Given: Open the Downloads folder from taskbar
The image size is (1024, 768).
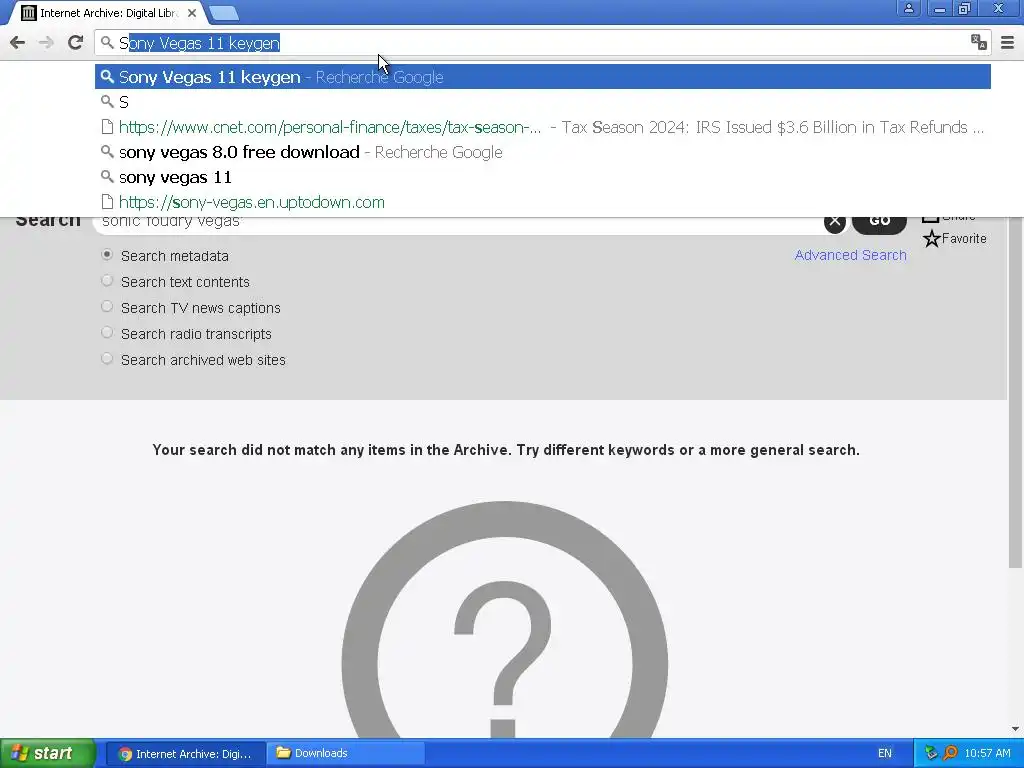Looking at the screenshot, I should (x=346, y=754).
